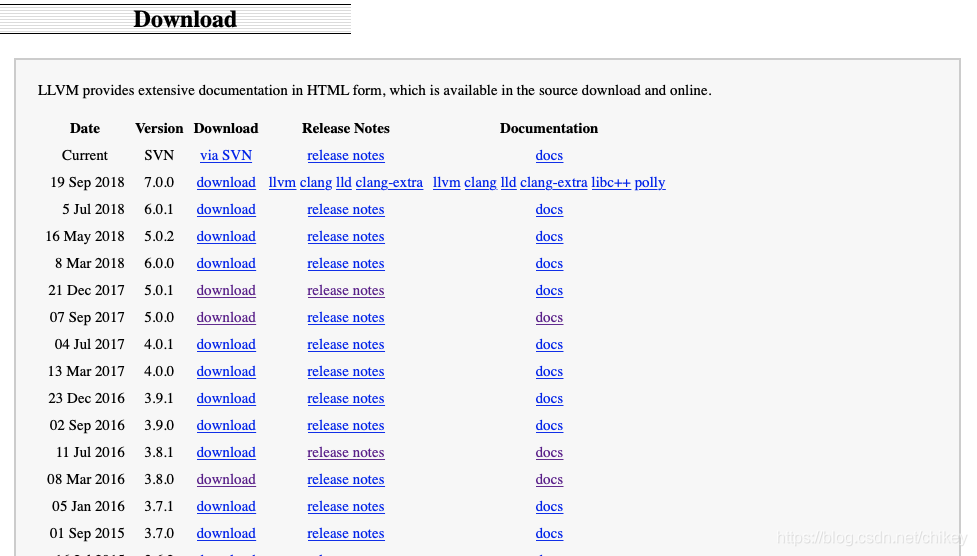Image resolution: width=977 pixels, height=556 pixels.
Task: Open release notes for the Current SVN row
Action: coord(346,155)
